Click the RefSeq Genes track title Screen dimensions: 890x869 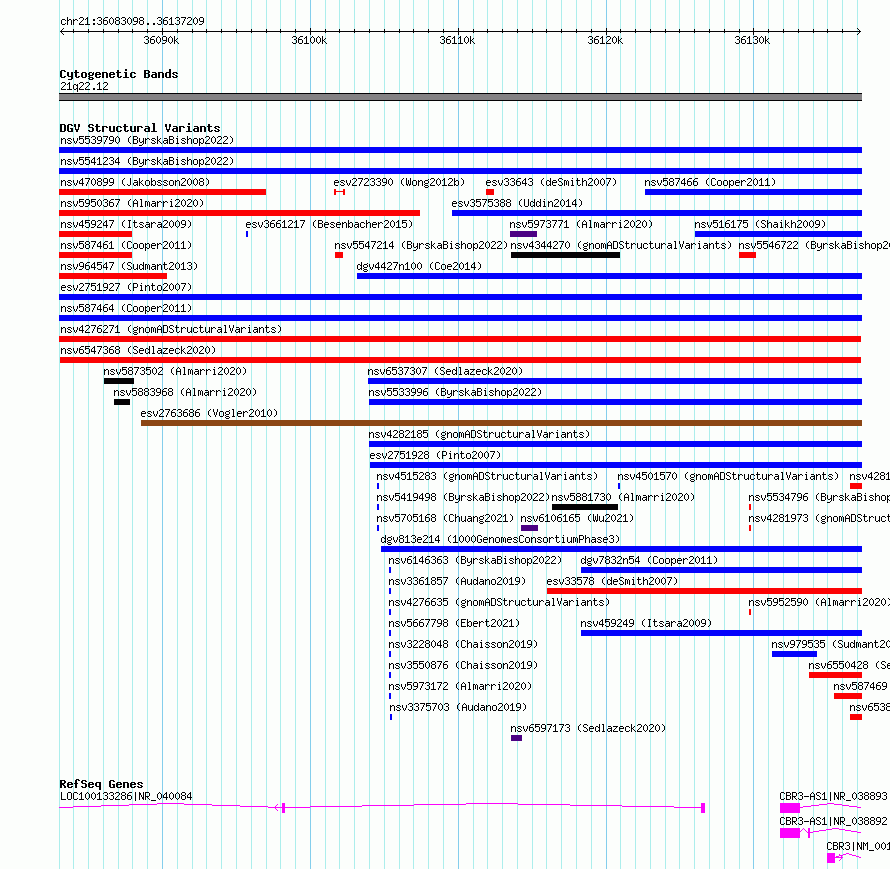coord(101,784)
